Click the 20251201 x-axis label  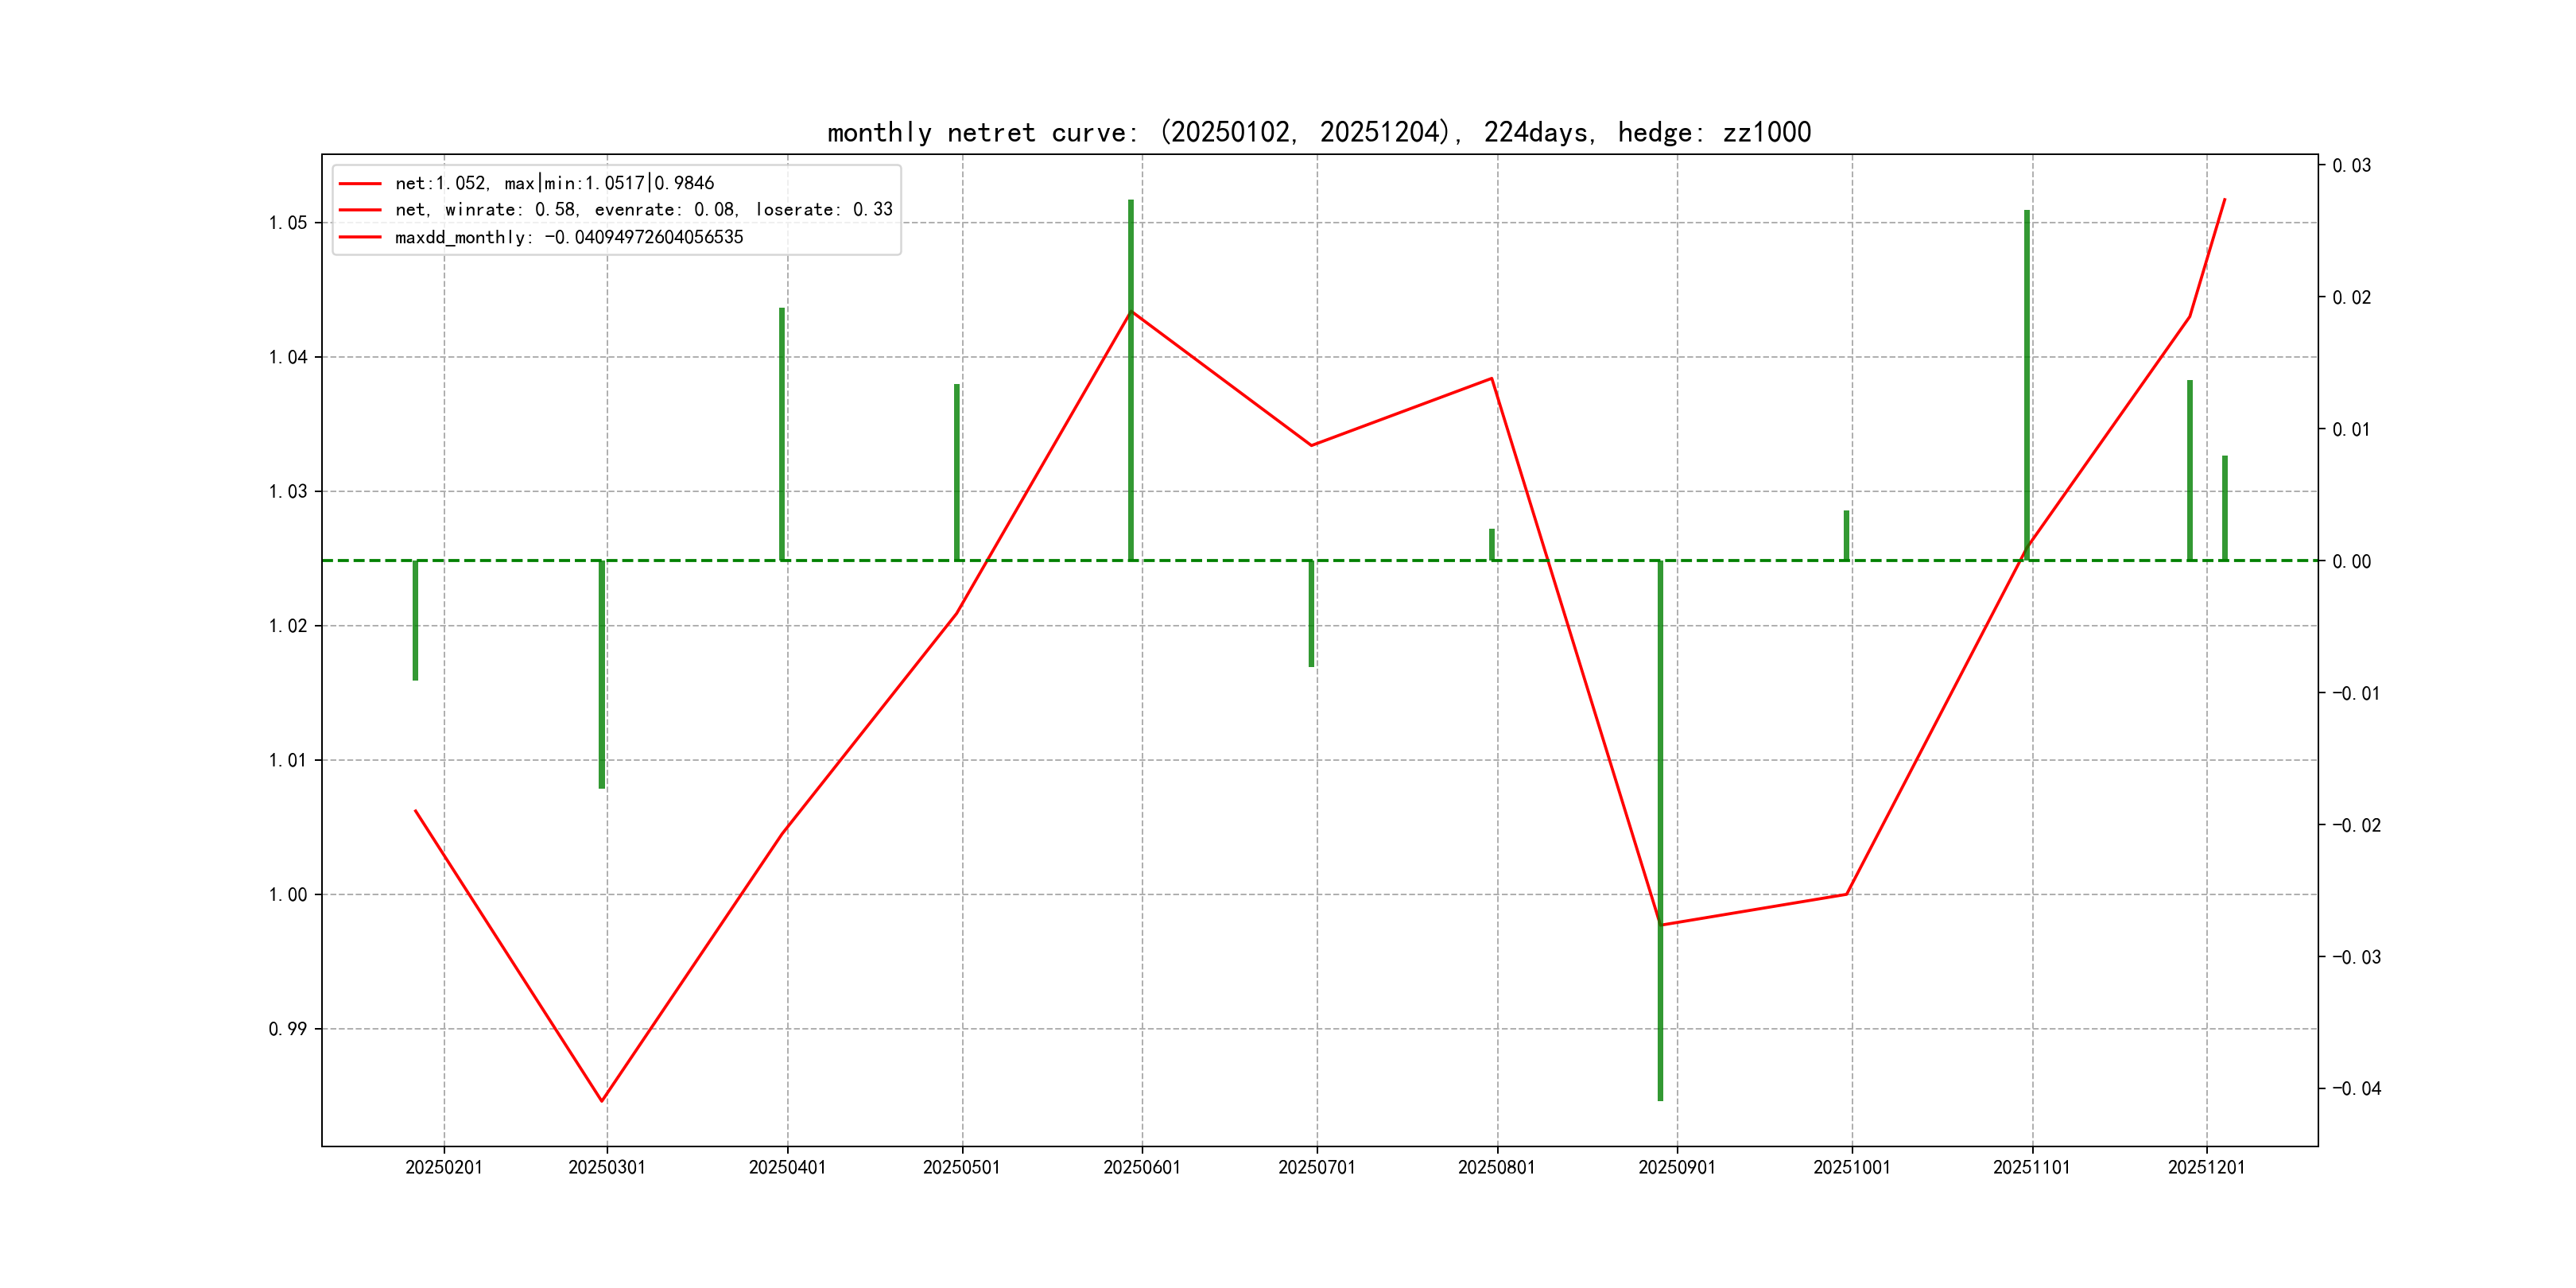click(x=2206, y=1167)
